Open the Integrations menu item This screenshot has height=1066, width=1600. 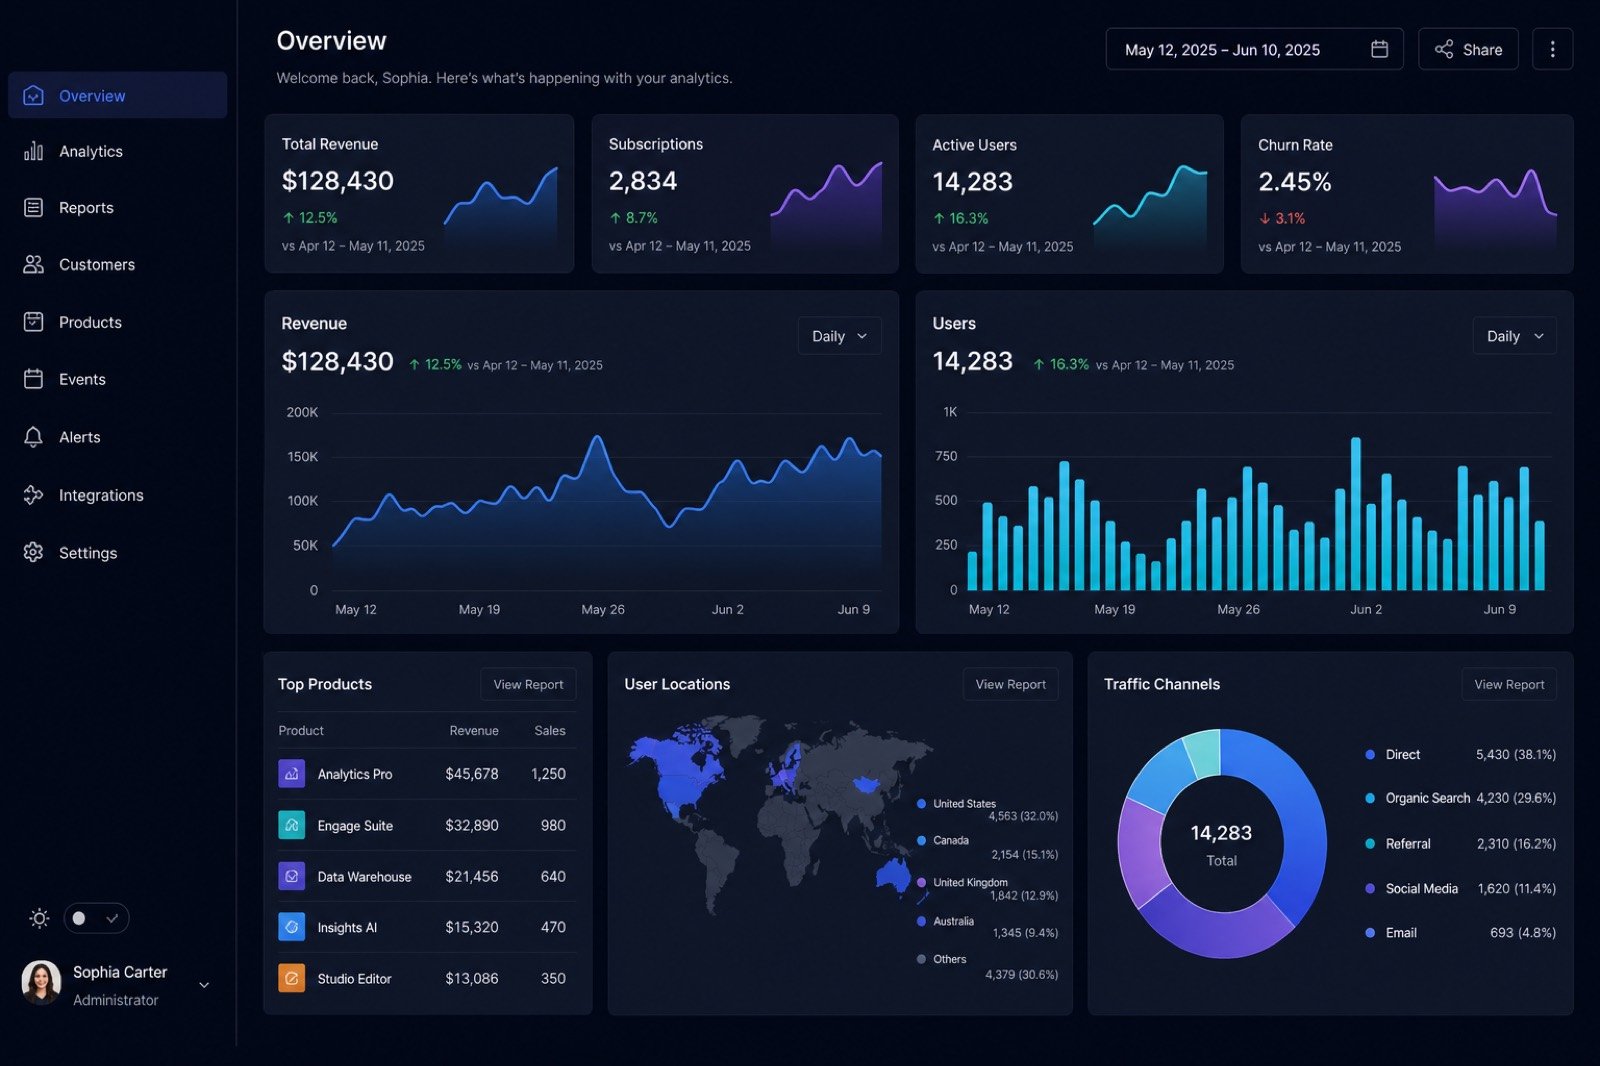[117, 495]
